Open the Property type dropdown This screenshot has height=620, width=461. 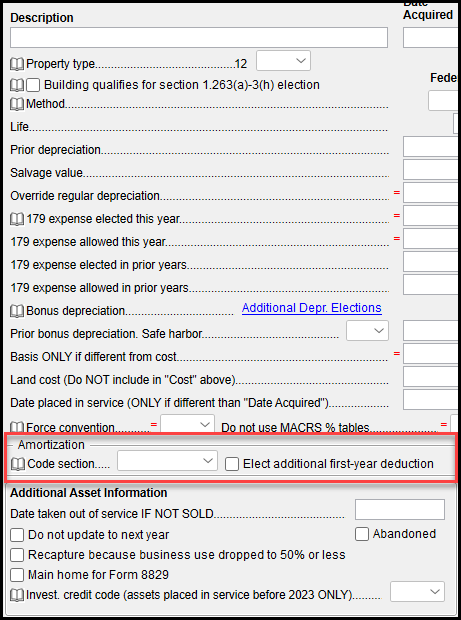(283, 60)
